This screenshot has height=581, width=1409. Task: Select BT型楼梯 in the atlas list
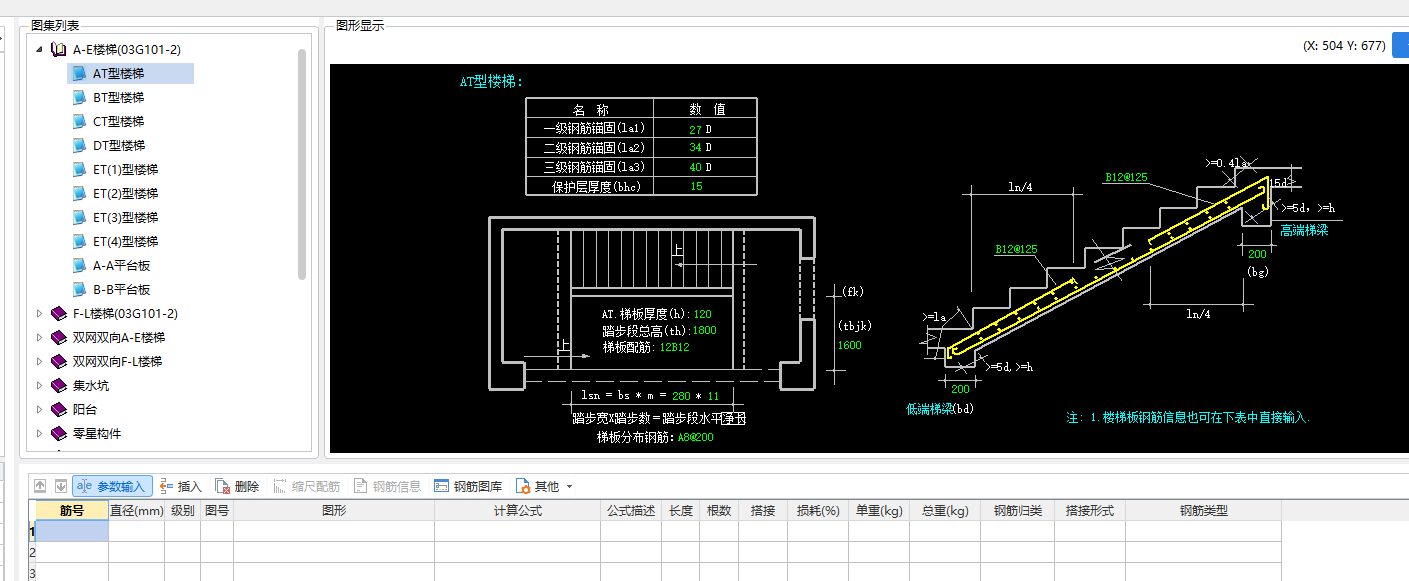coord(118,97)
